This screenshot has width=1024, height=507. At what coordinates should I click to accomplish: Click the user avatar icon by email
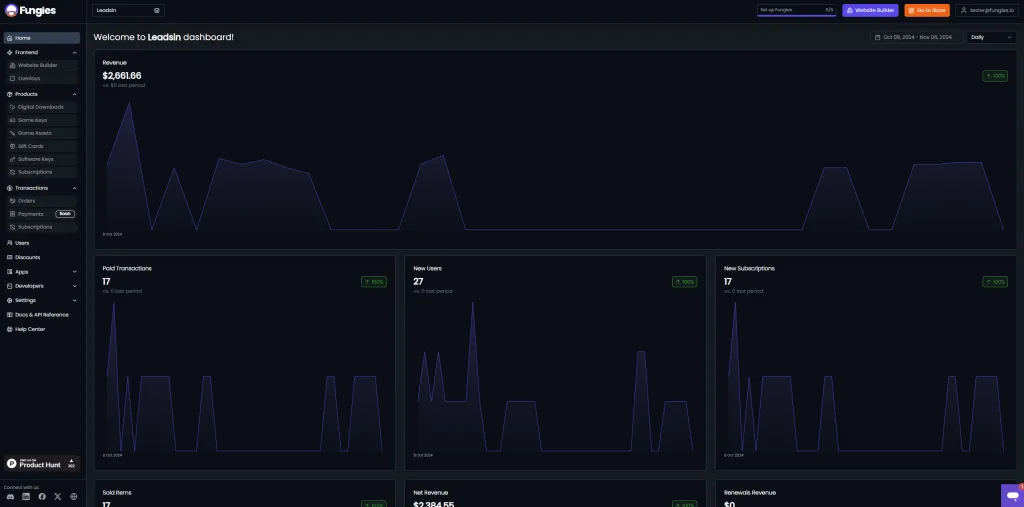coord(963,10)
